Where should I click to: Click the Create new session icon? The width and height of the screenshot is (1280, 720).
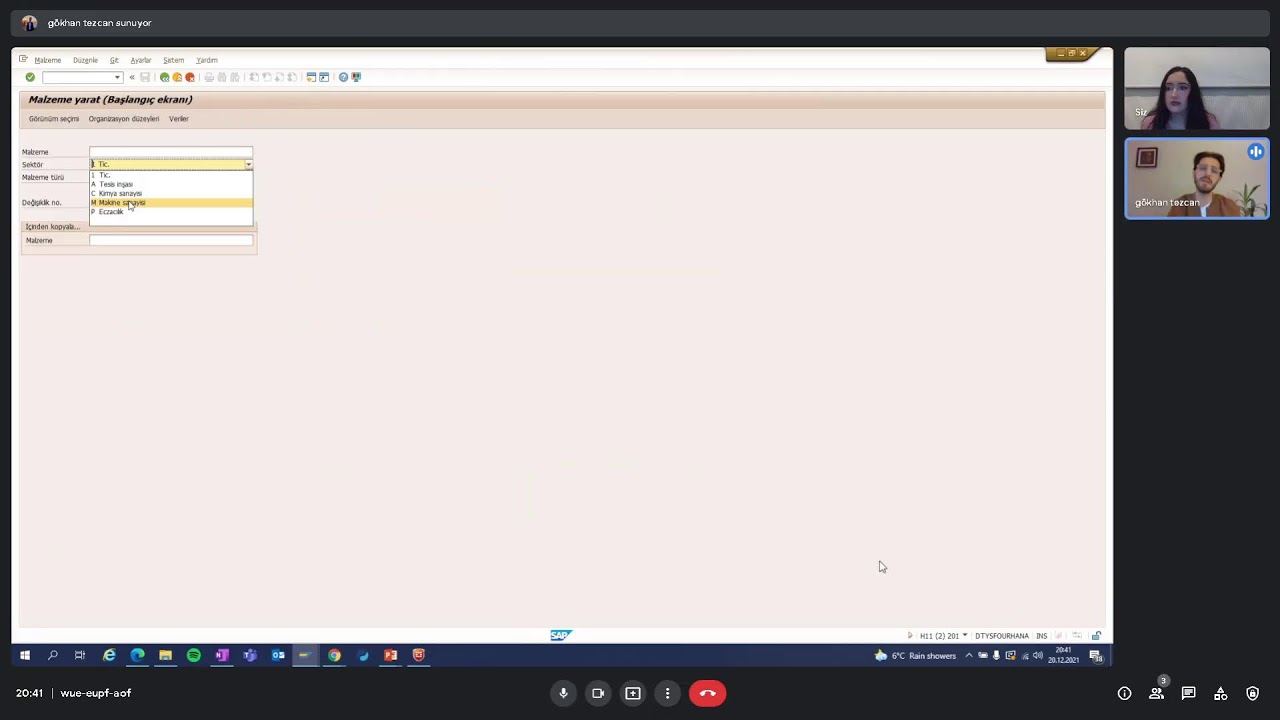click(x=311, y=77)
